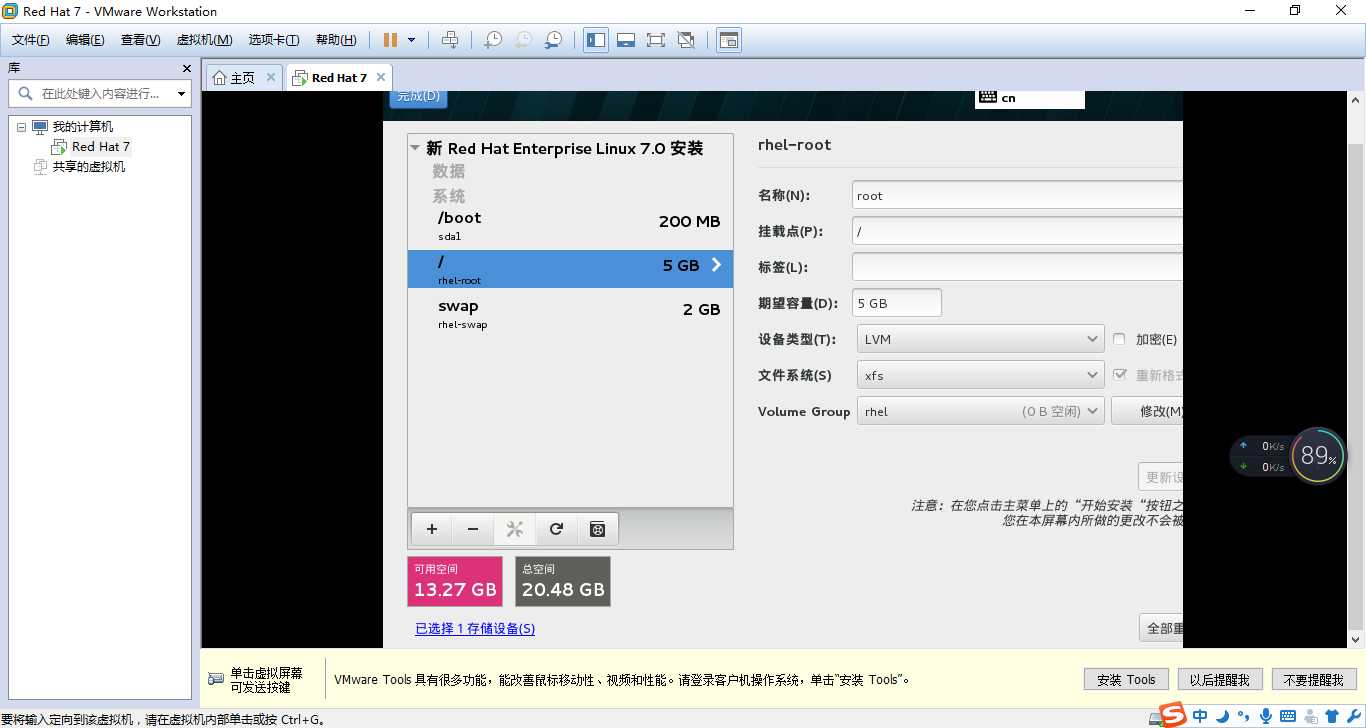The height and width of the screenshot is (728, 1366).
Task: Open the 选项卡(T) menu
Action: [x=274, y=40]
